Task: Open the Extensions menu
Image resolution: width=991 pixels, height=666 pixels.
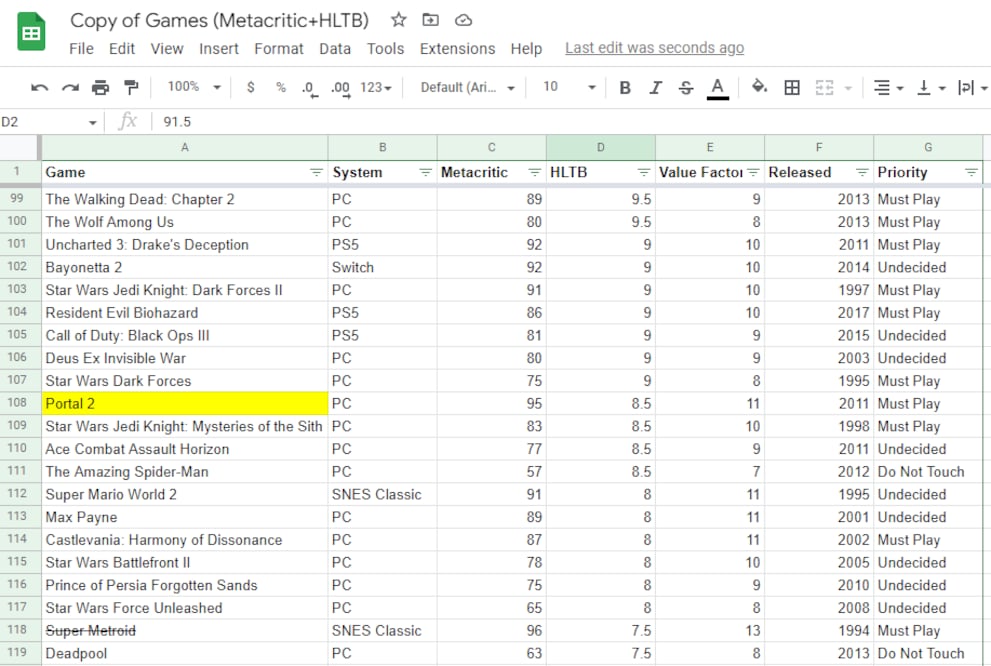Action: 458,49
